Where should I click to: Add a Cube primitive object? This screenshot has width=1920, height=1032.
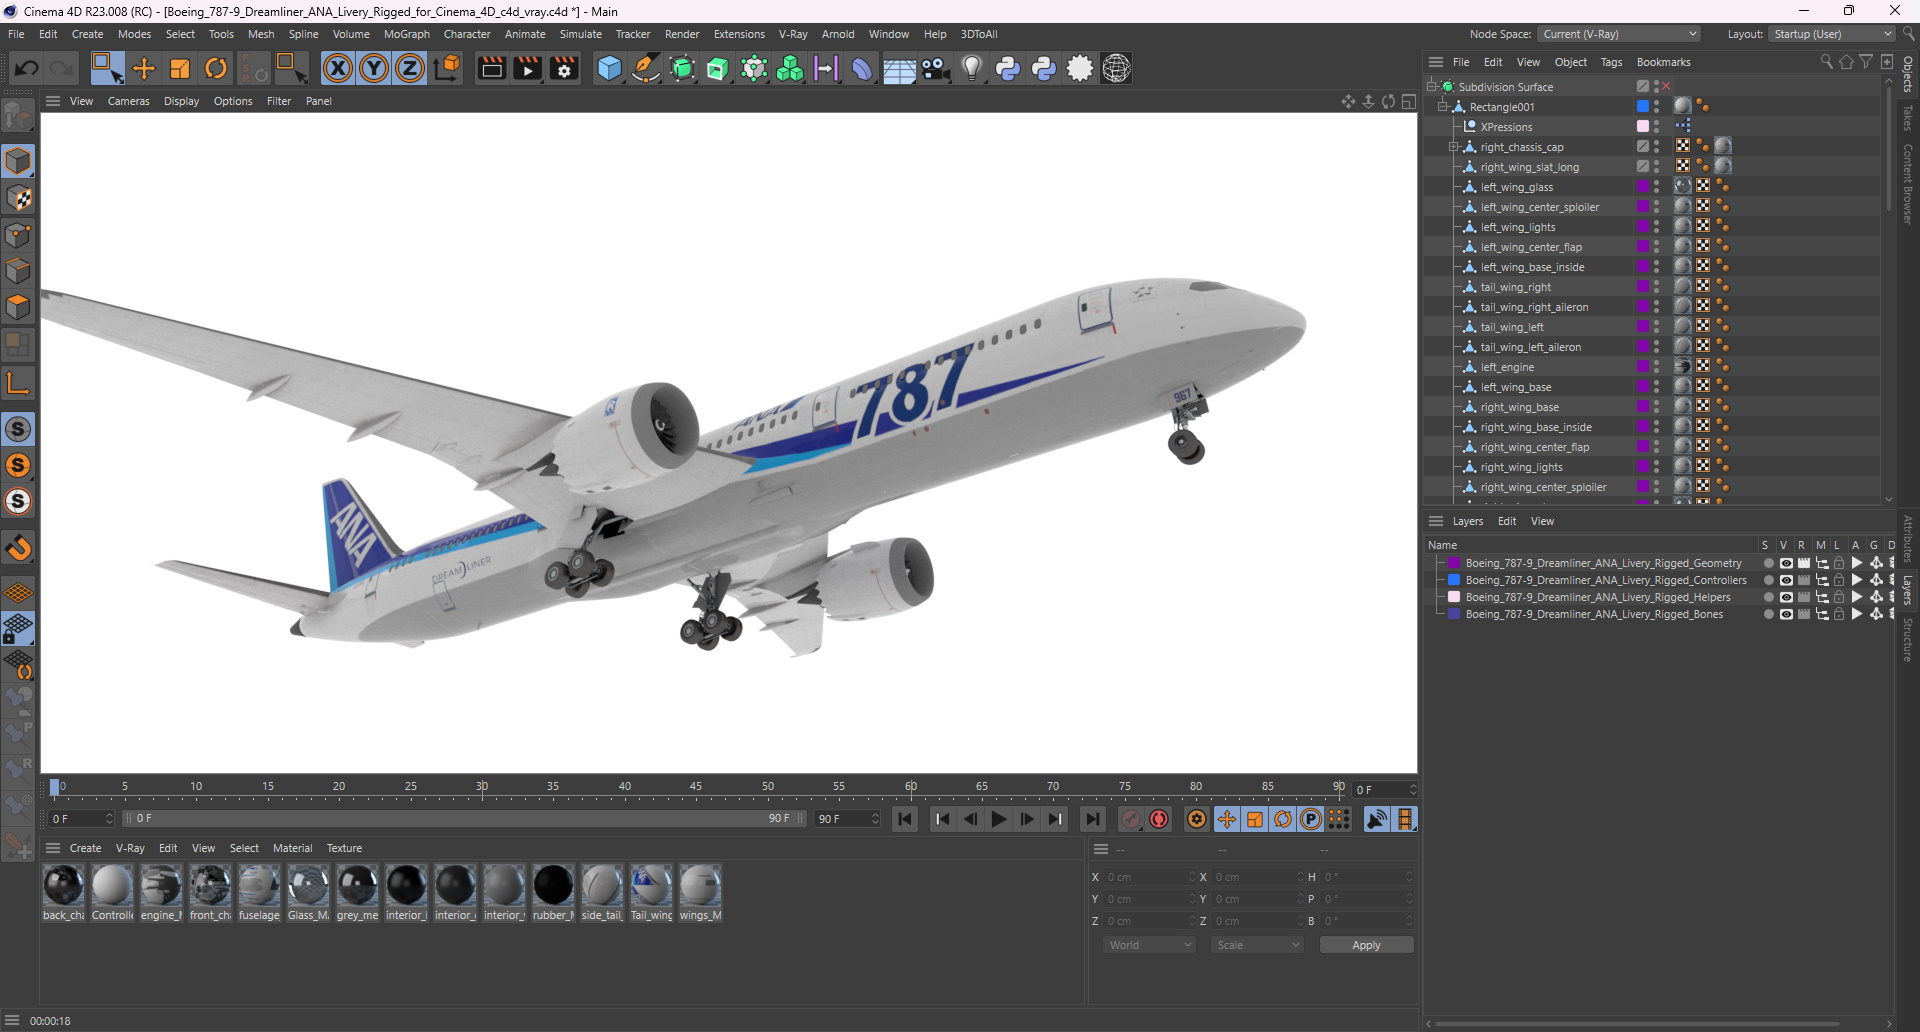click(x=609, y=68)
